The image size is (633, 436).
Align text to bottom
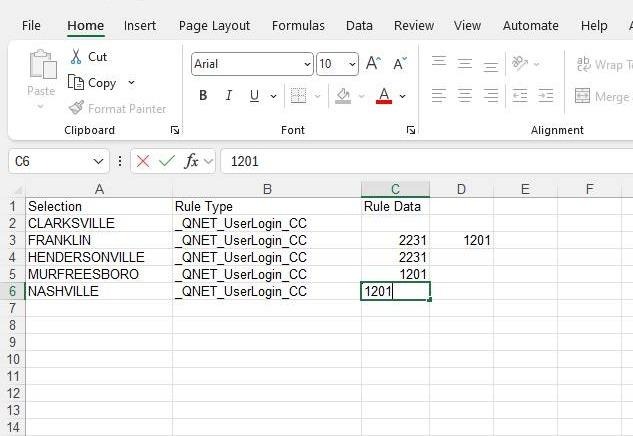[490, 66]
